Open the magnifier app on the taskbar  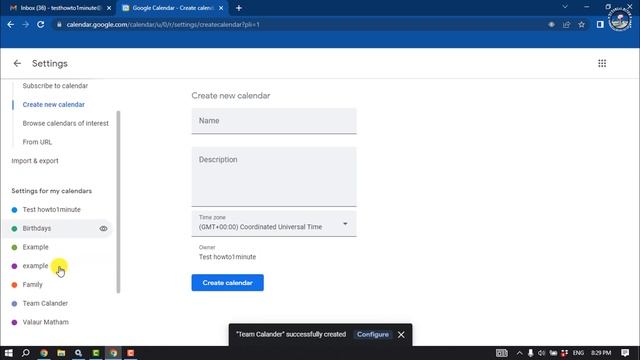(78, 353)
